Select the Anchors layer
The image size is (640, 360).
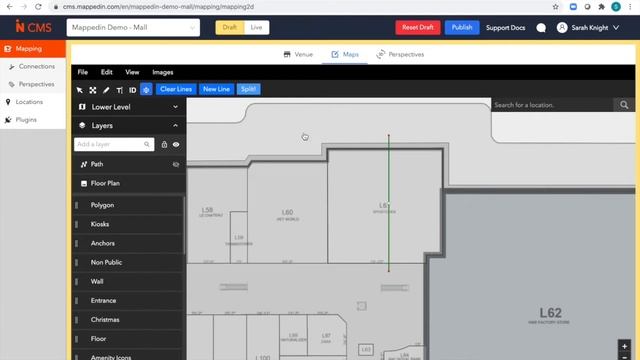coord(129,243)
